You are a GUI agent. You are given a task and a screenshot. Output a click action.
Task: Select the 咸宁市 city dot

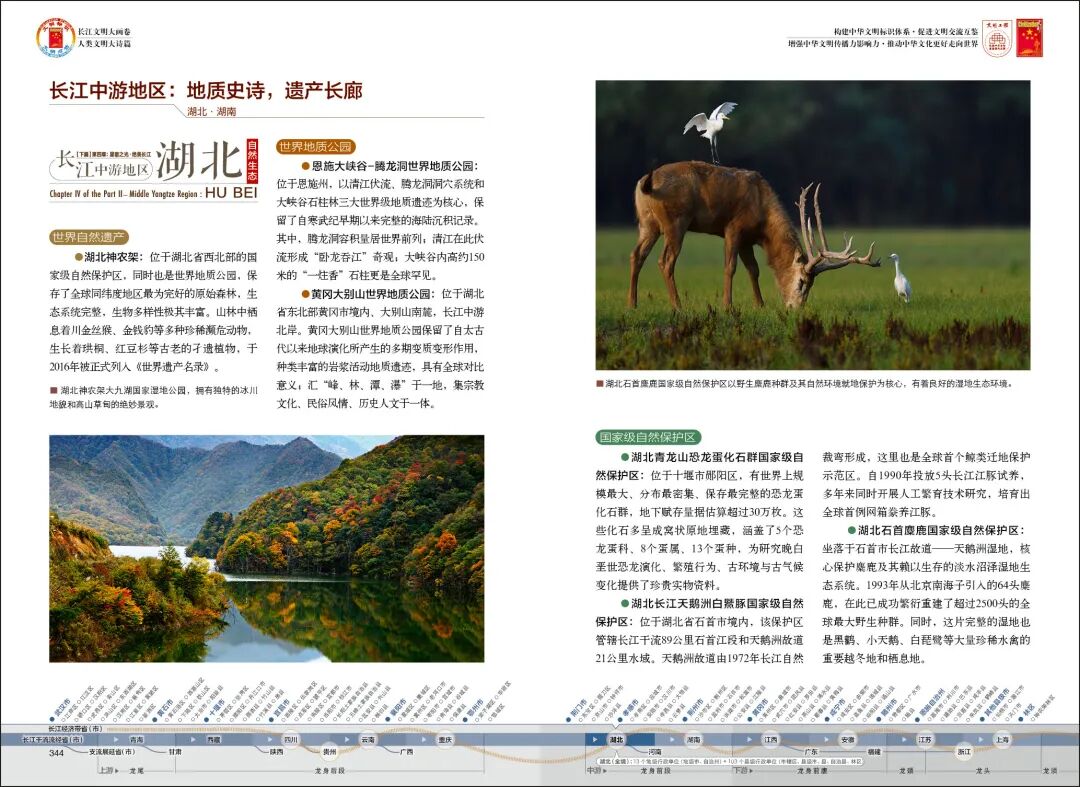[x=827, y=719]
